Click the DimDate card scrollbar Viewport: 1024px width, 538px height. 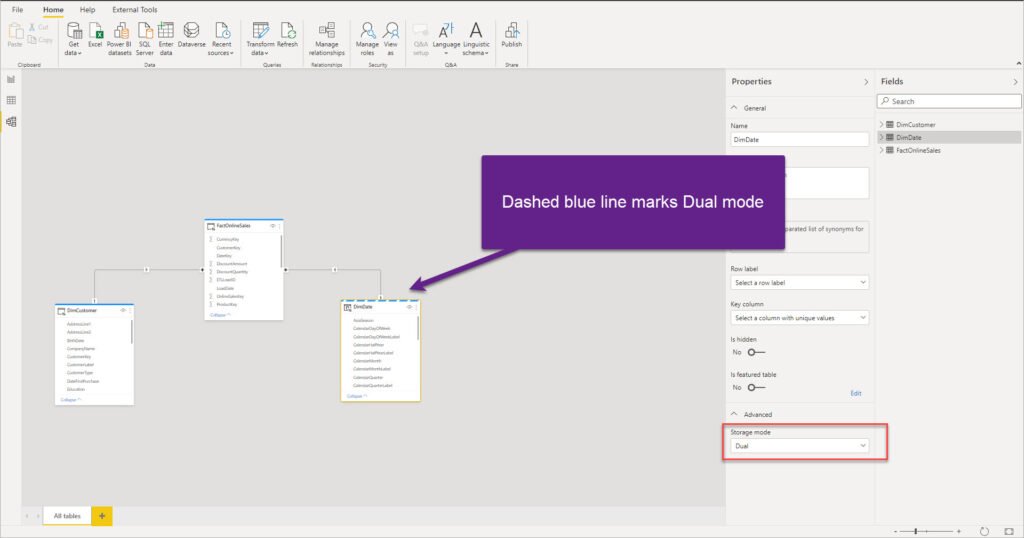(x=418, y=328)
